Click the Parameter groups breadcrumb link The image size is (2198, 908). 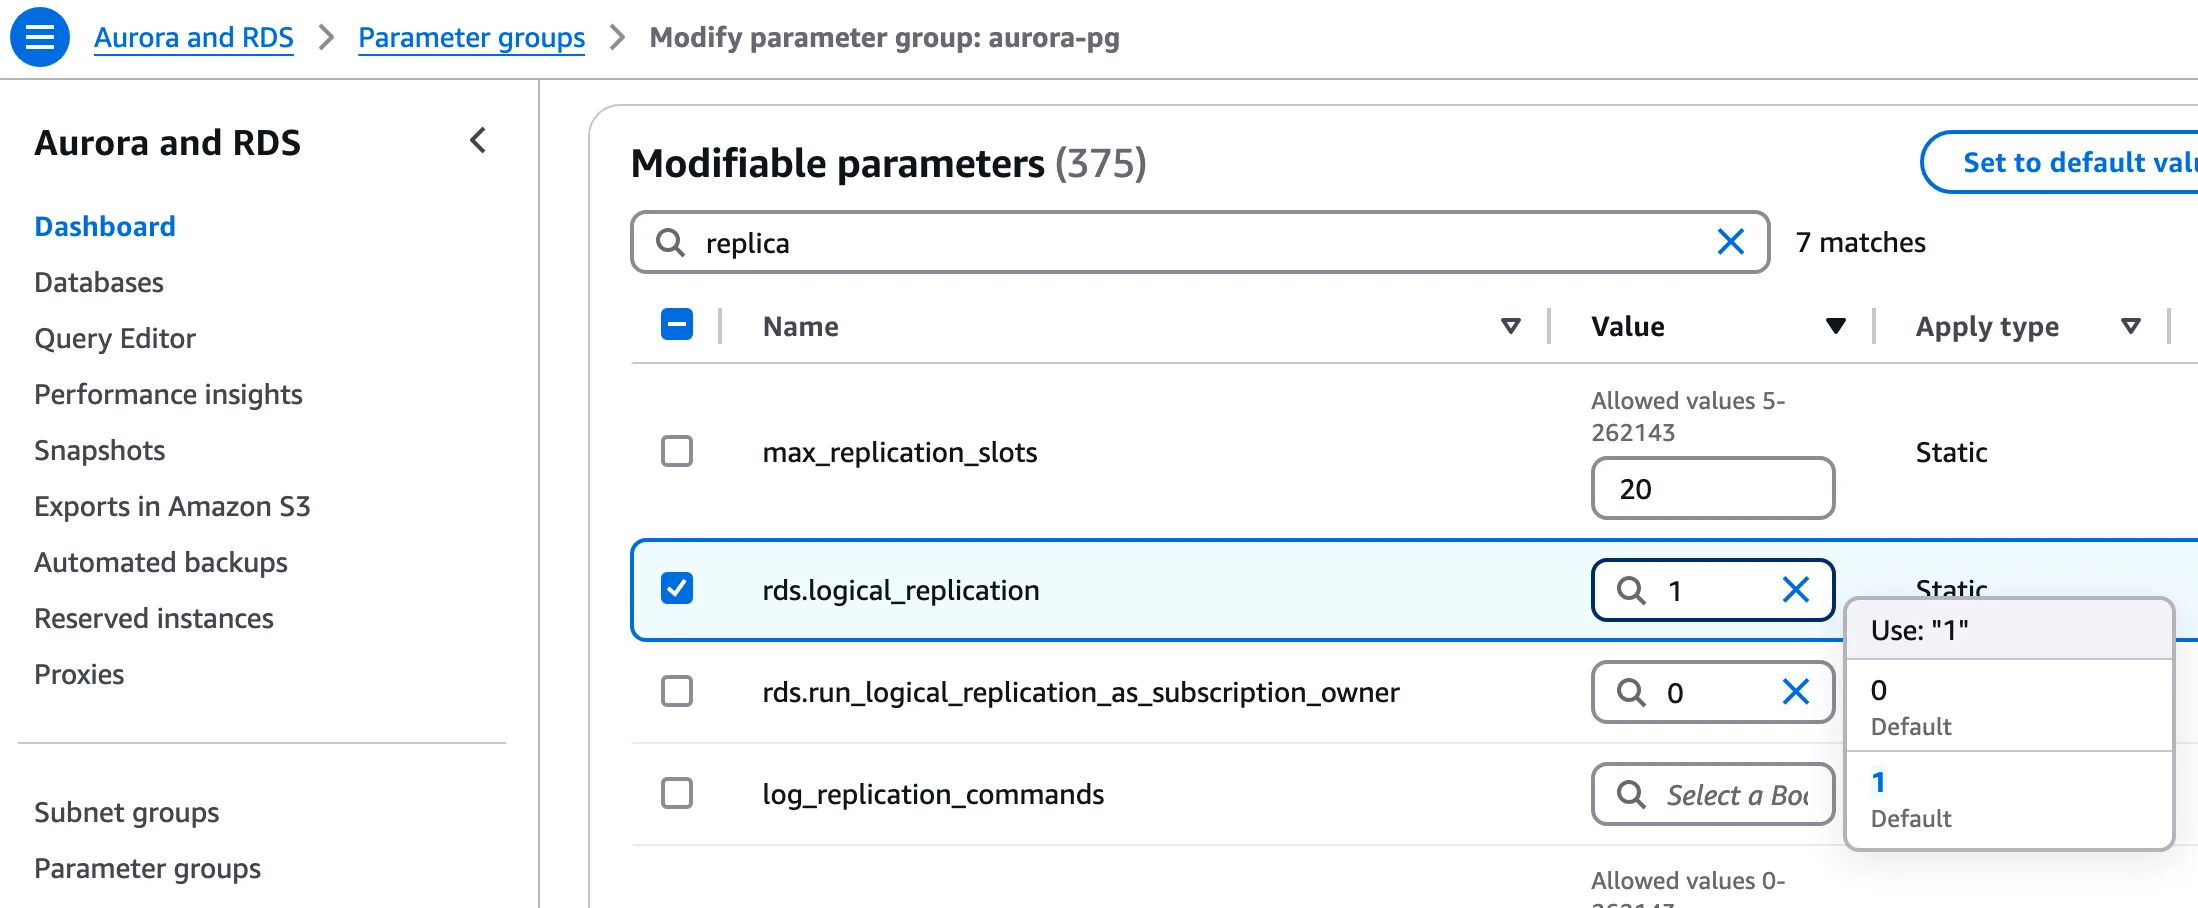click(x=471, y=38)
